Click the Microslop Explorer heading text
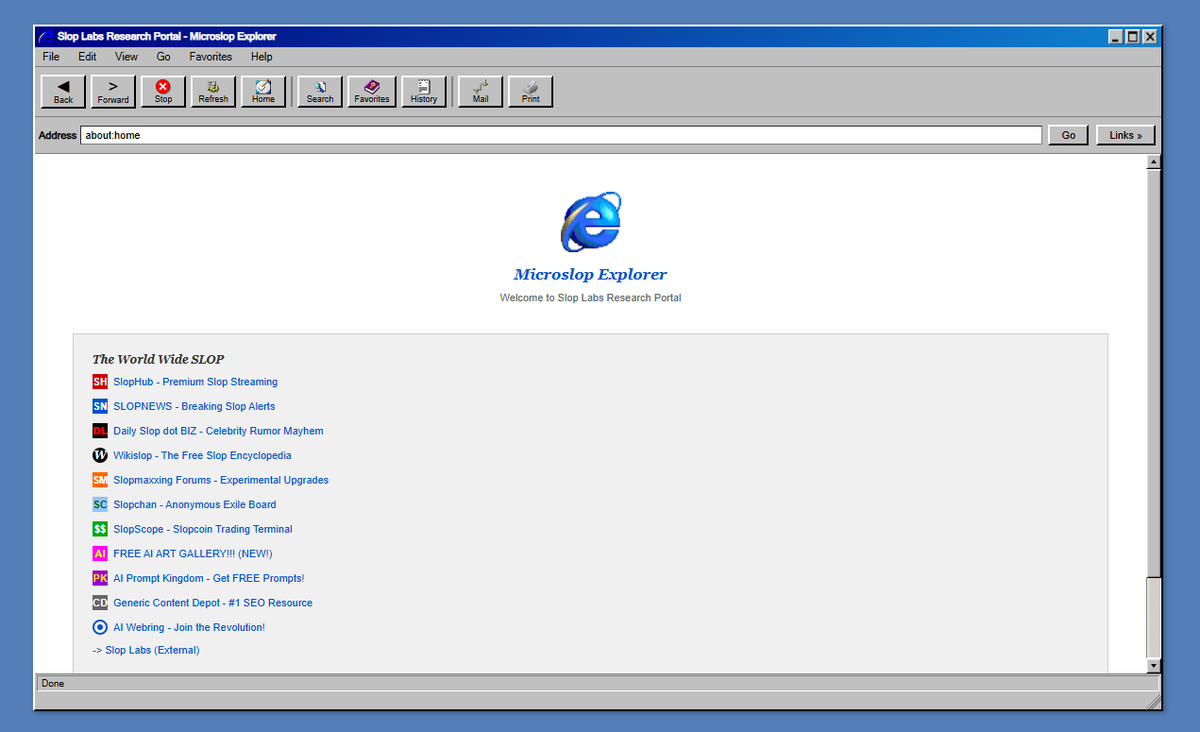1200x732 pixels. pos(590,274)
